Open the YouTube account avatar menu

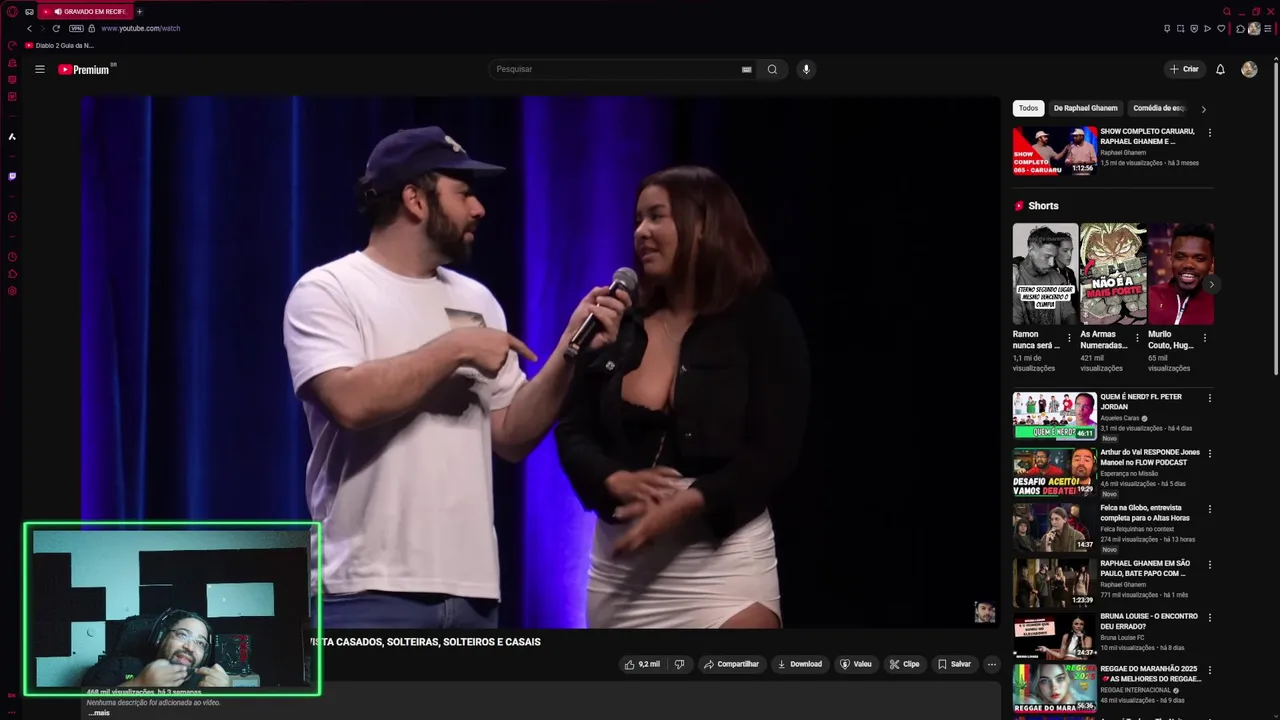pos(1249,69)
